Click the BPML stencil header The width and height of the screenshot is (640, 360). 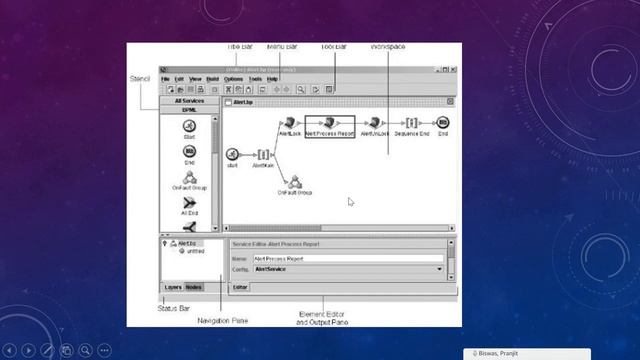[189, 110]
